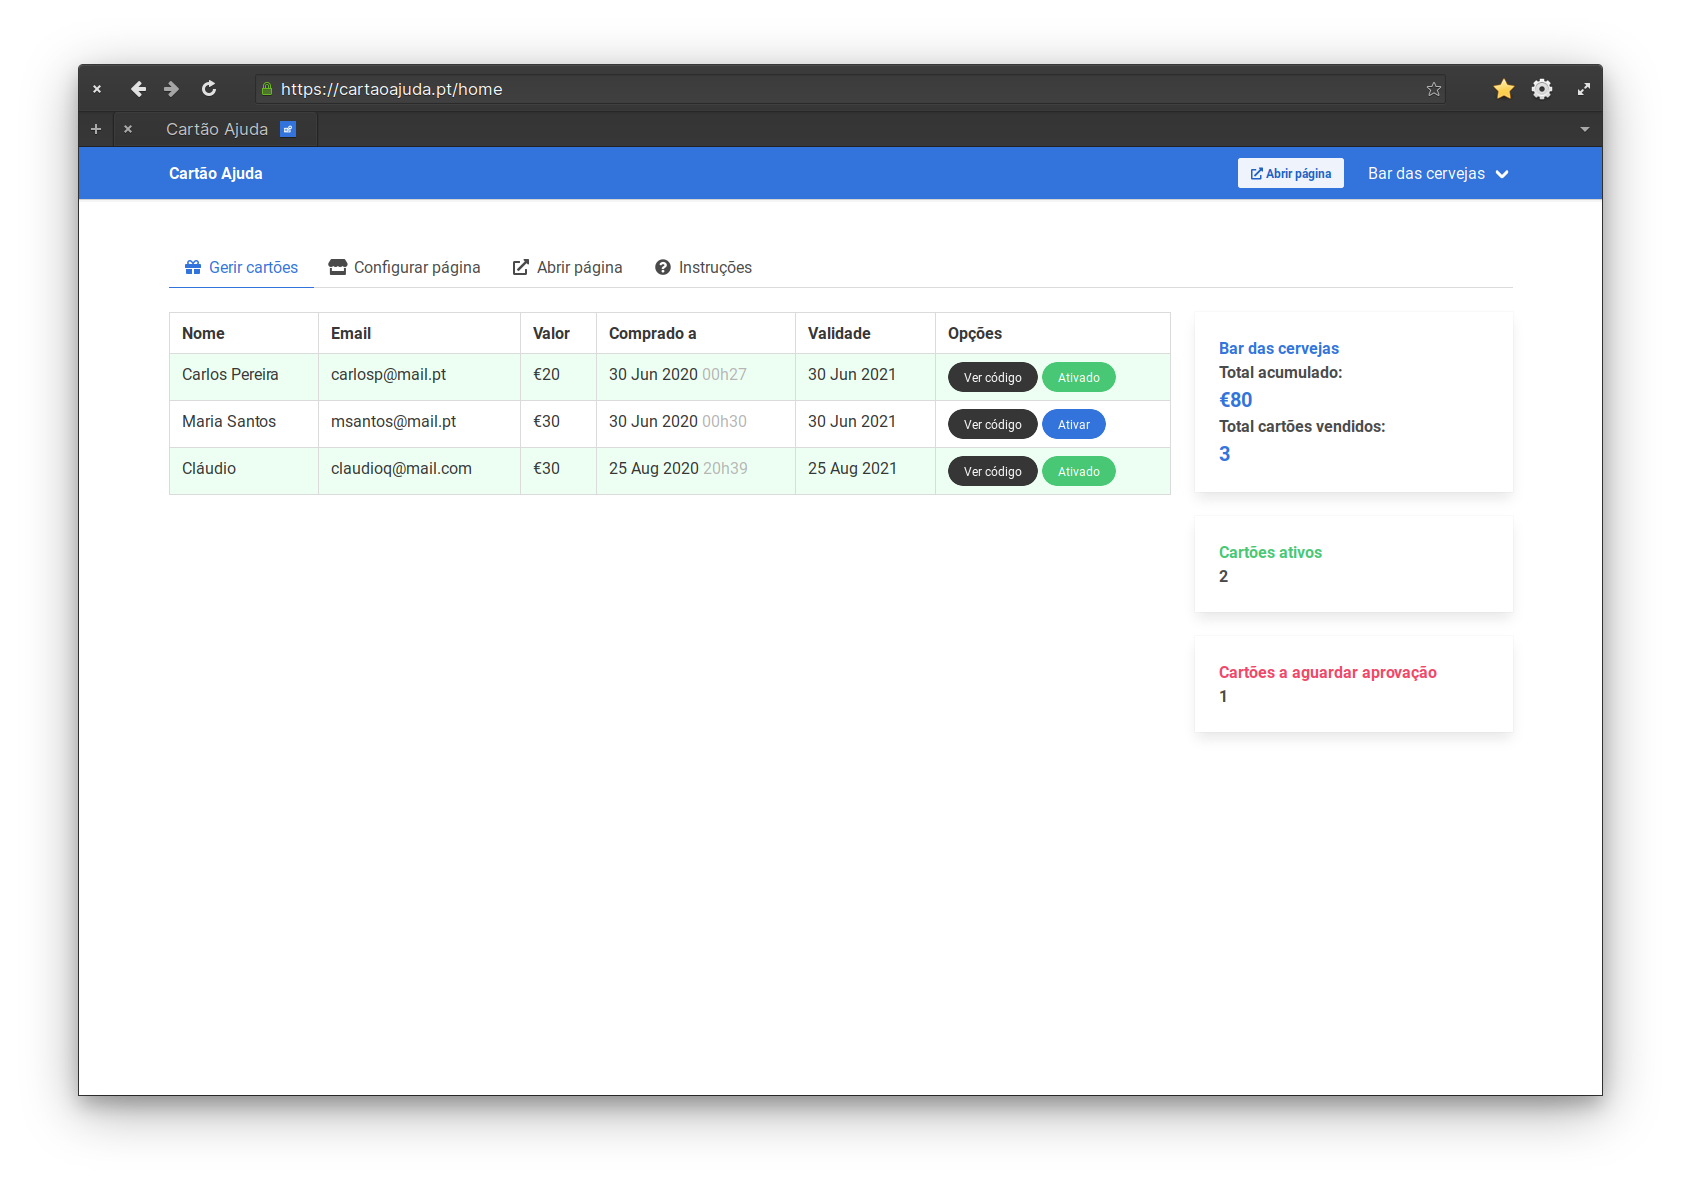
Task: Select email msantos@mail.pt
Action: [393, 421]
